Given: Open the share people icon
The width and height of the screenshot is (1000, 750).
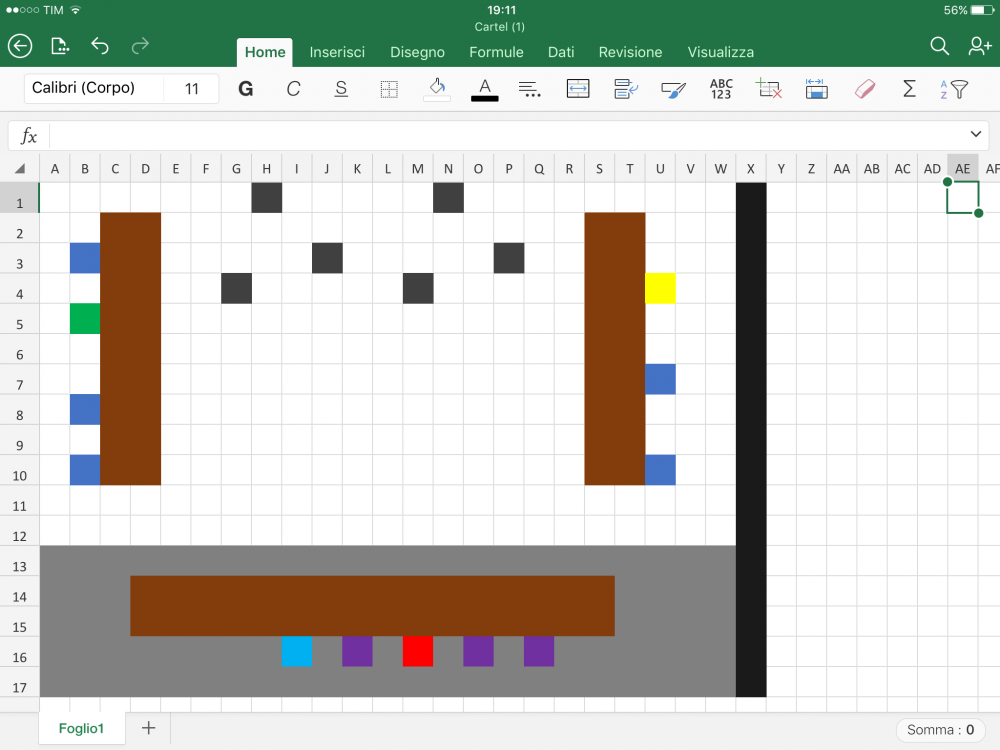Looking at the screenshot, I should pyautogui.click(x=980, y=46).
